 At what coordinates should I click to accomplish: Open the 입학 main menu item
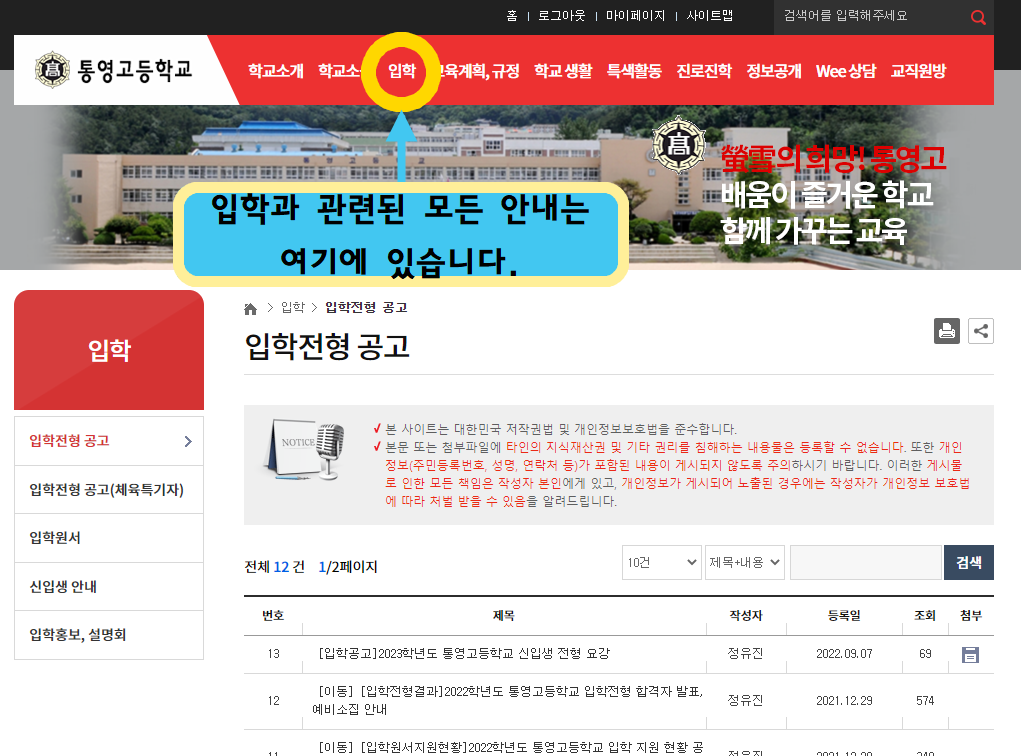coord(401,71)
